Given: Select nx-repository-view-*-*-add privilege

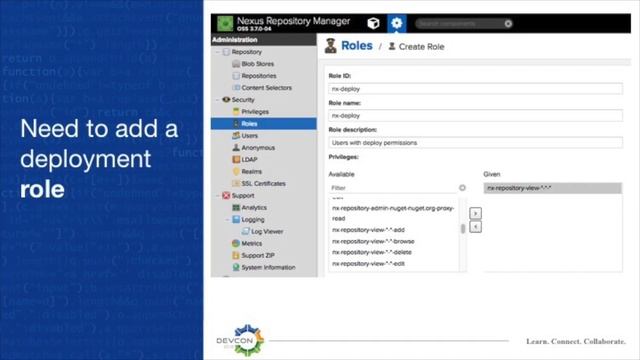Looking at the screenshot, I should click(x=368, y=230).
